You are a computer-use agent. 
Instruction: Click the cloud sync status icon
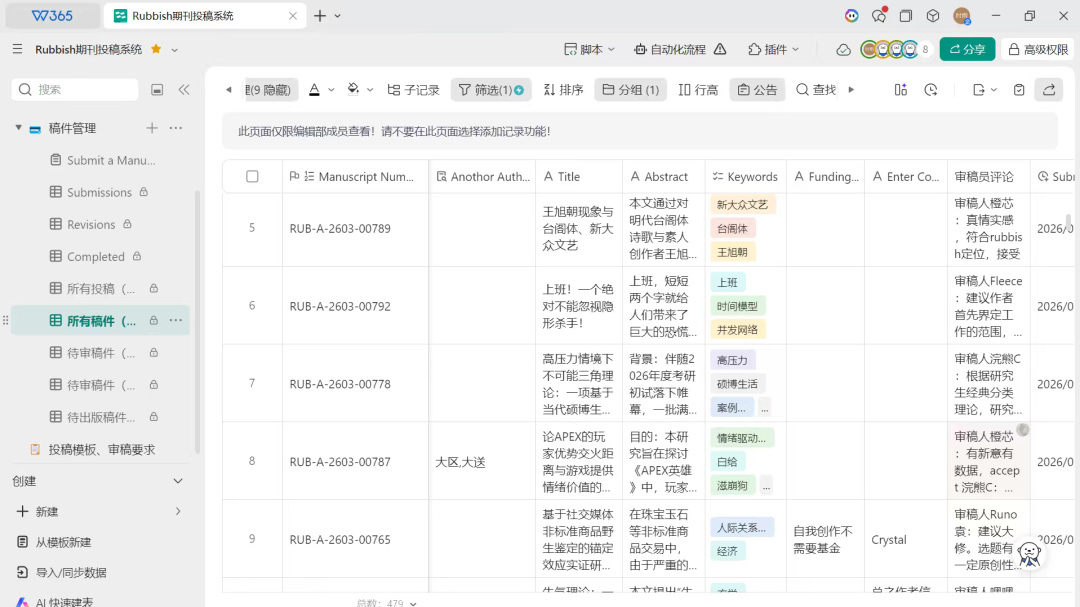[x=843, y=49]
